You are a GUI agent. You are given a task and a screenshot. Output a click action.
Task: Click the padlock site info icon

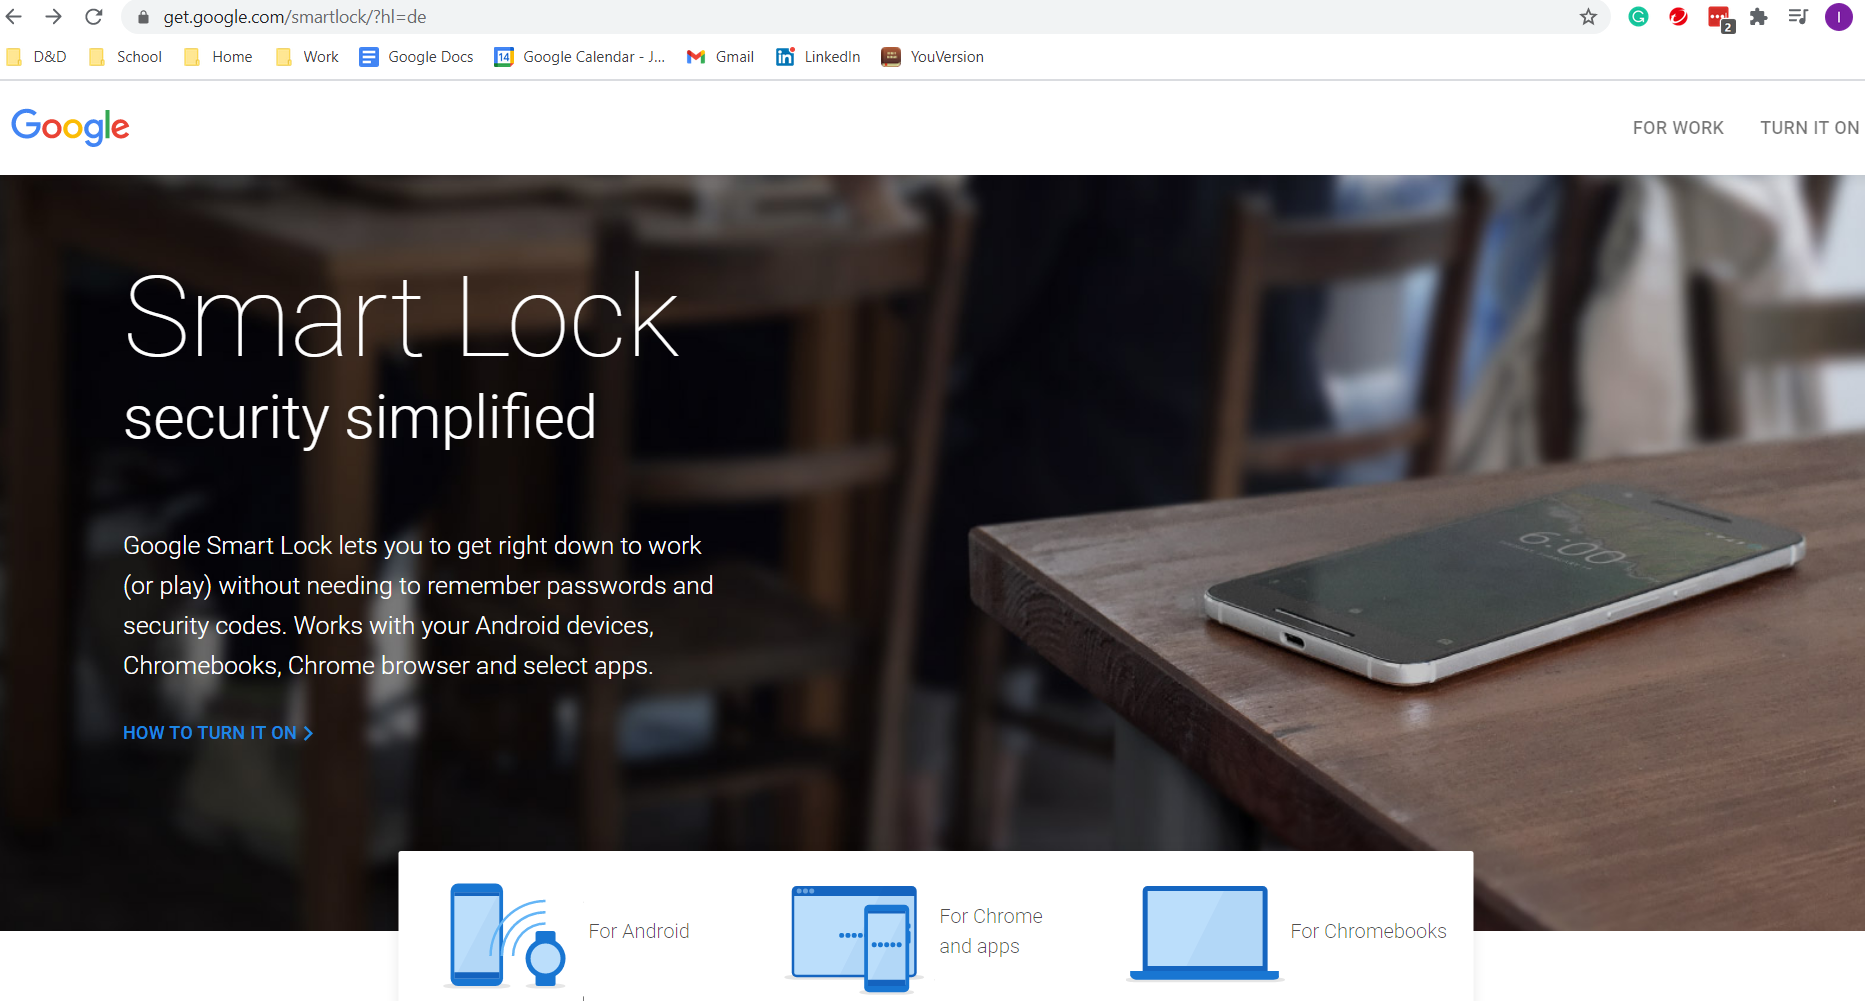tap(143, 17)
